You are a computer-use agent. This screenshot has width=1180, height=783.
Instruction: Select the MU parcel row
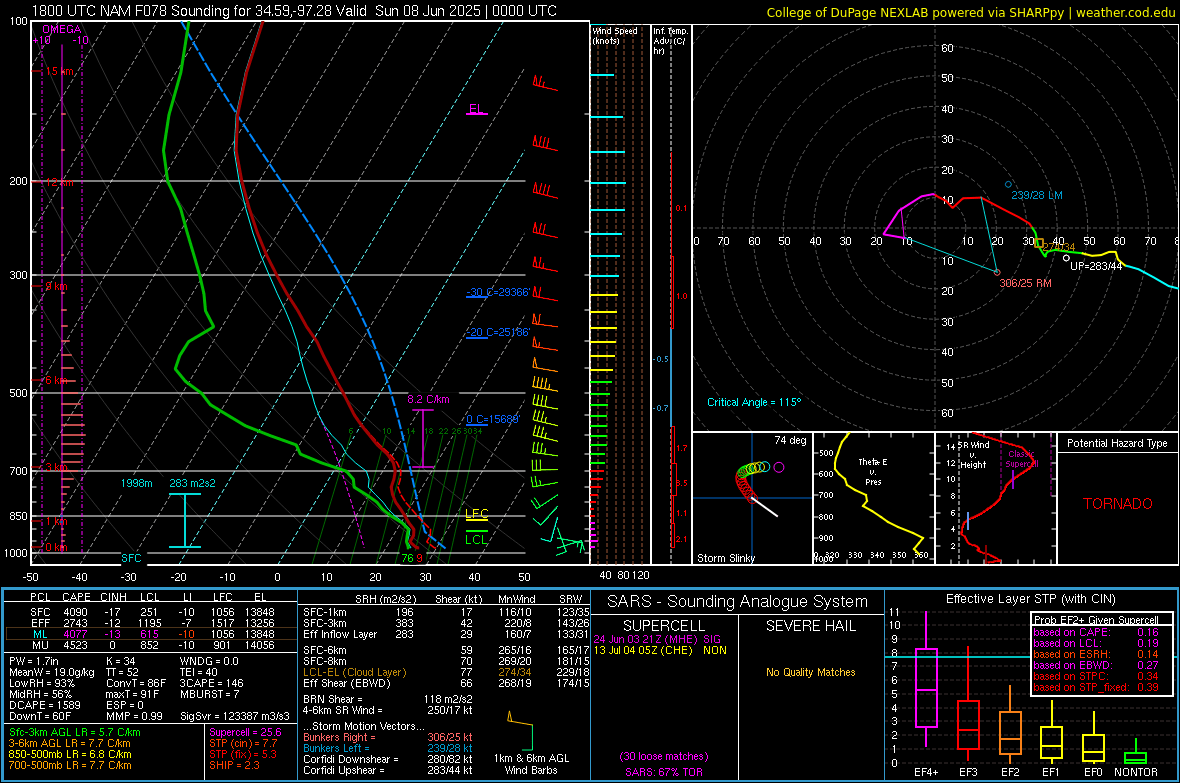pos(151,644)
